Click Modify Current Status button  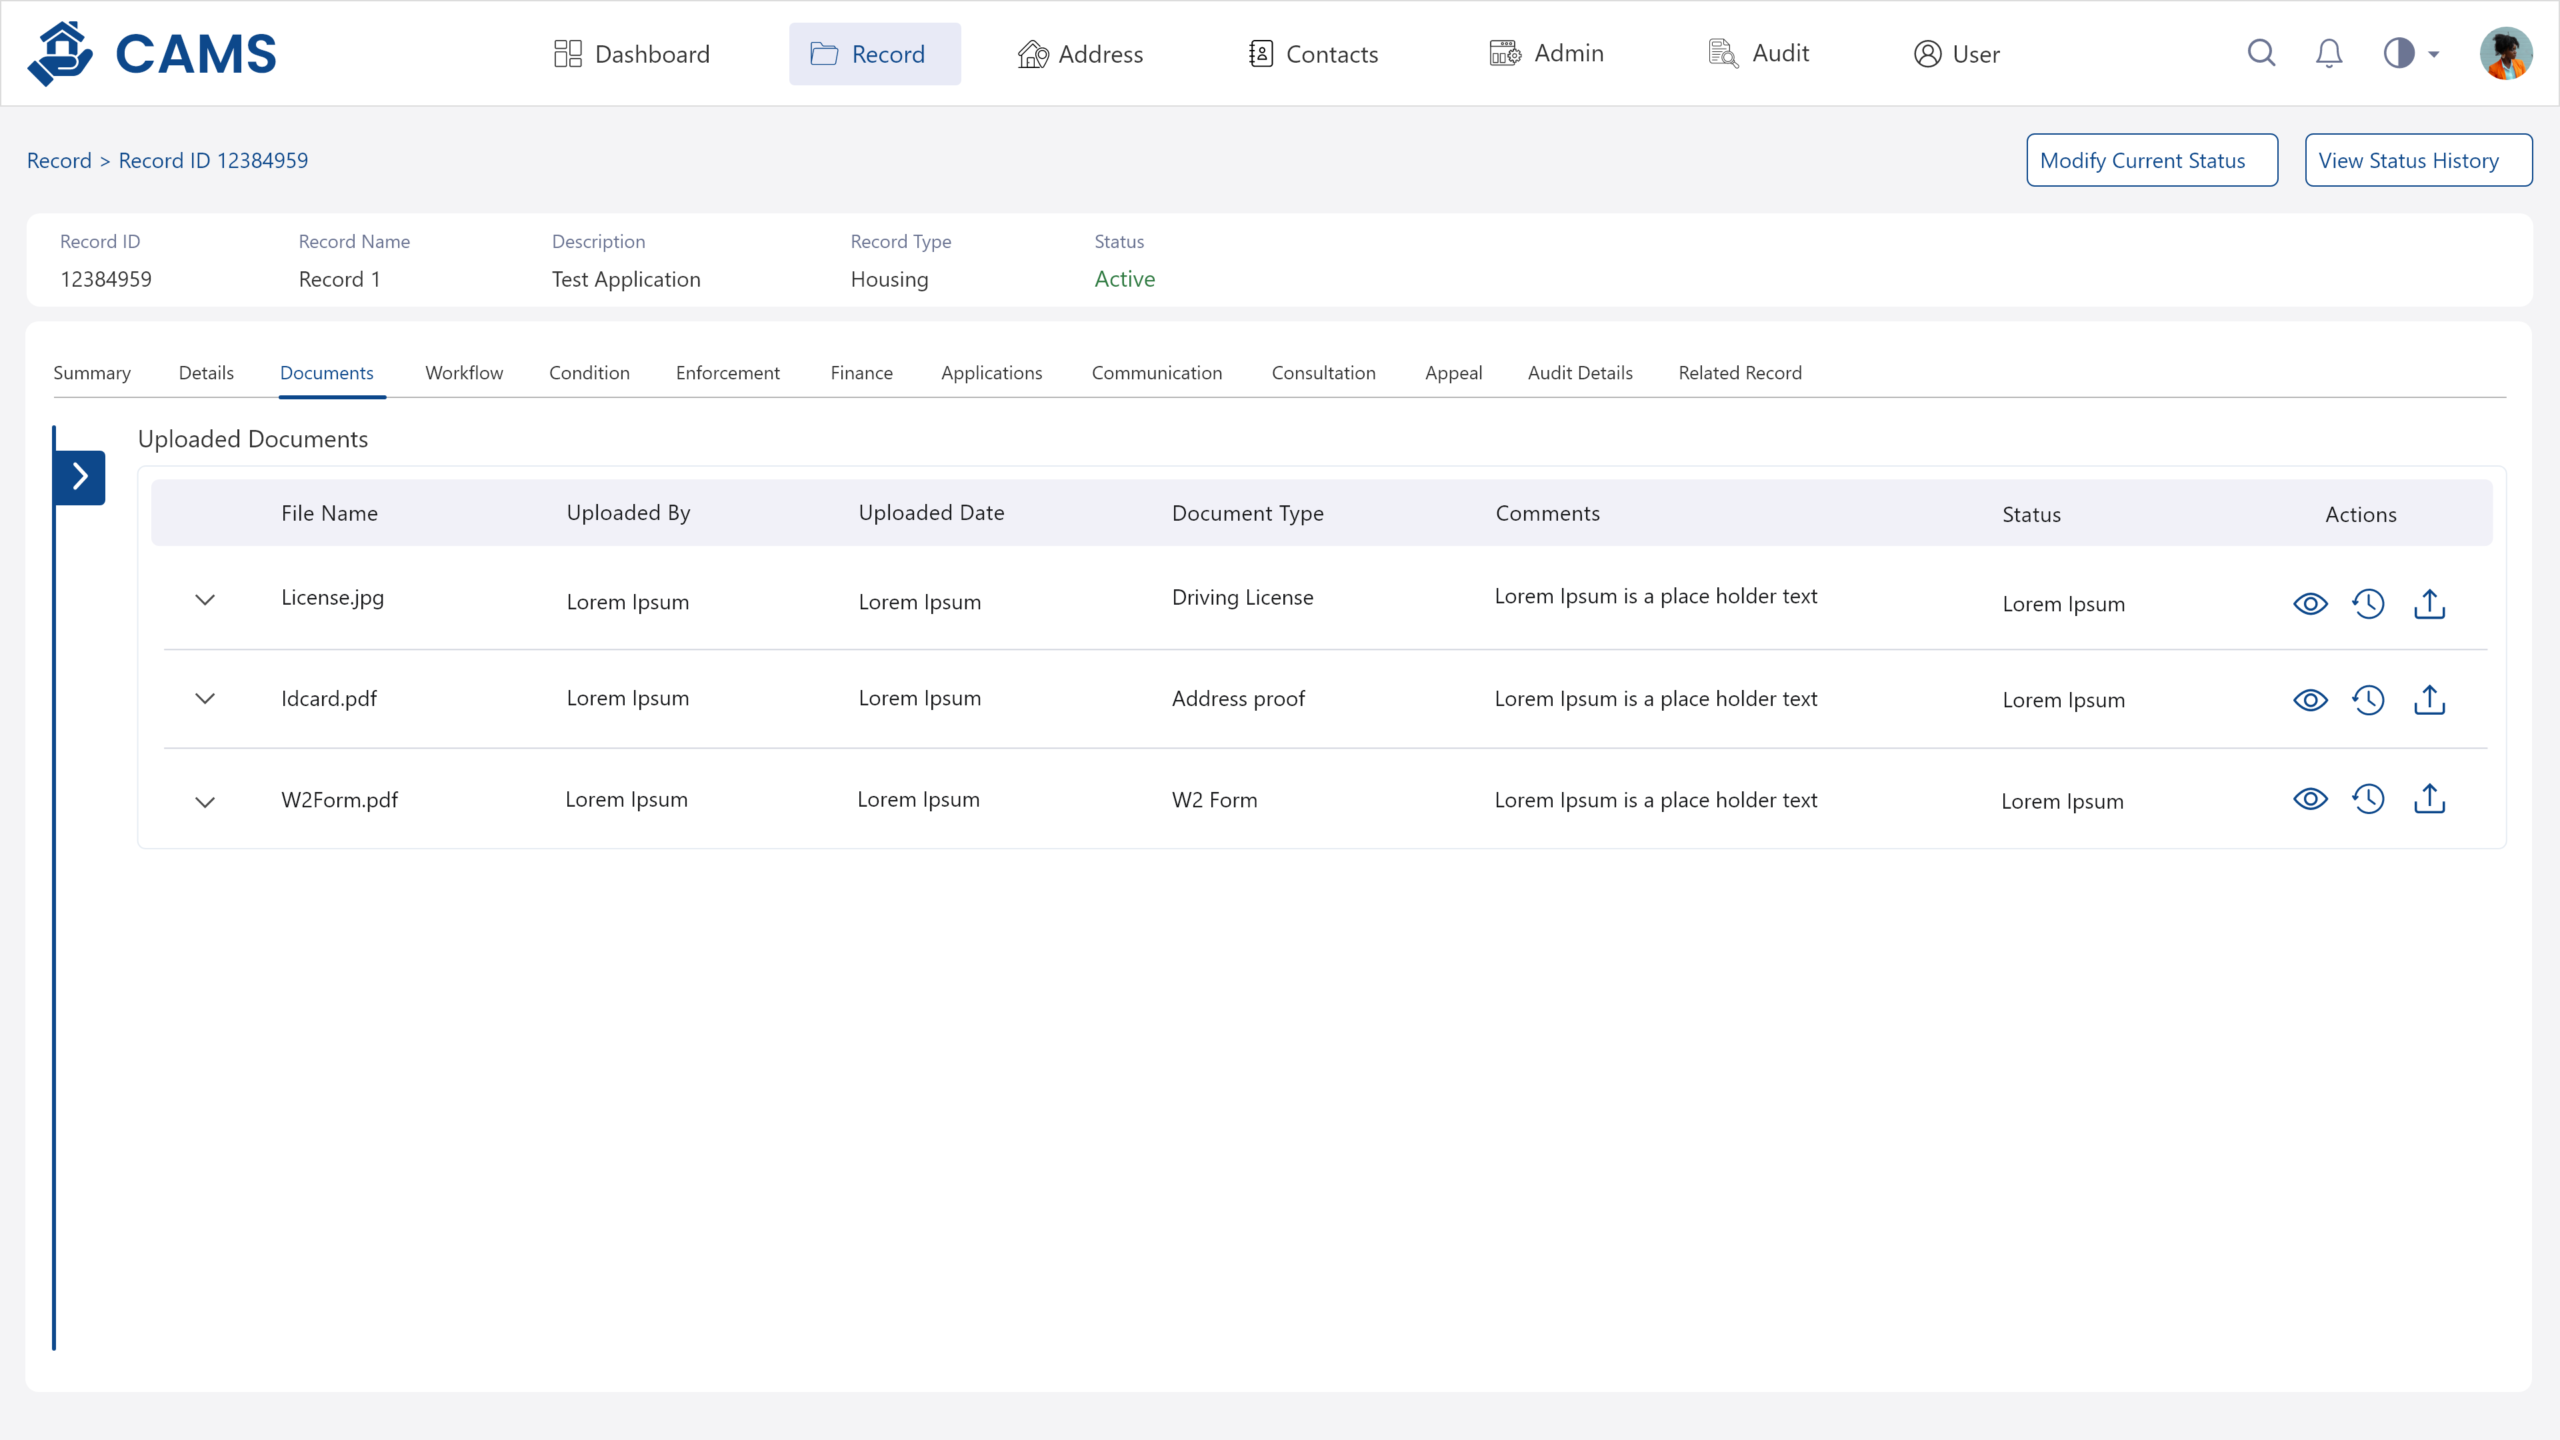coord(2152,160)
